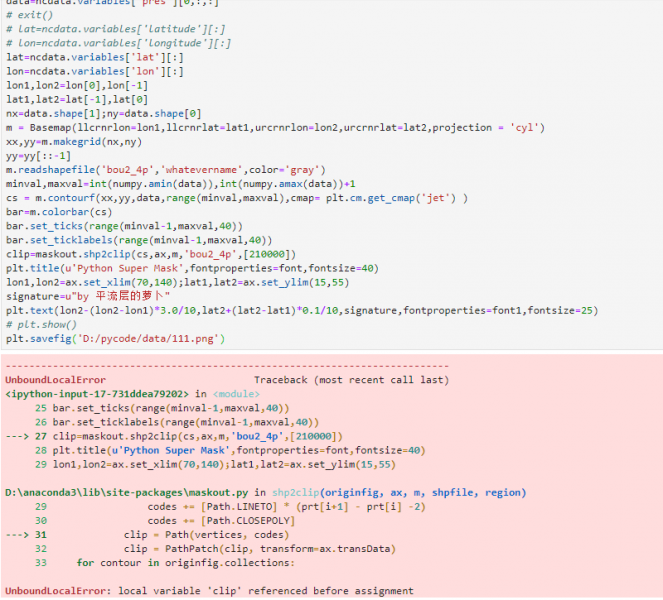Click the plt.savefig line in code cell

coord(115,339)
